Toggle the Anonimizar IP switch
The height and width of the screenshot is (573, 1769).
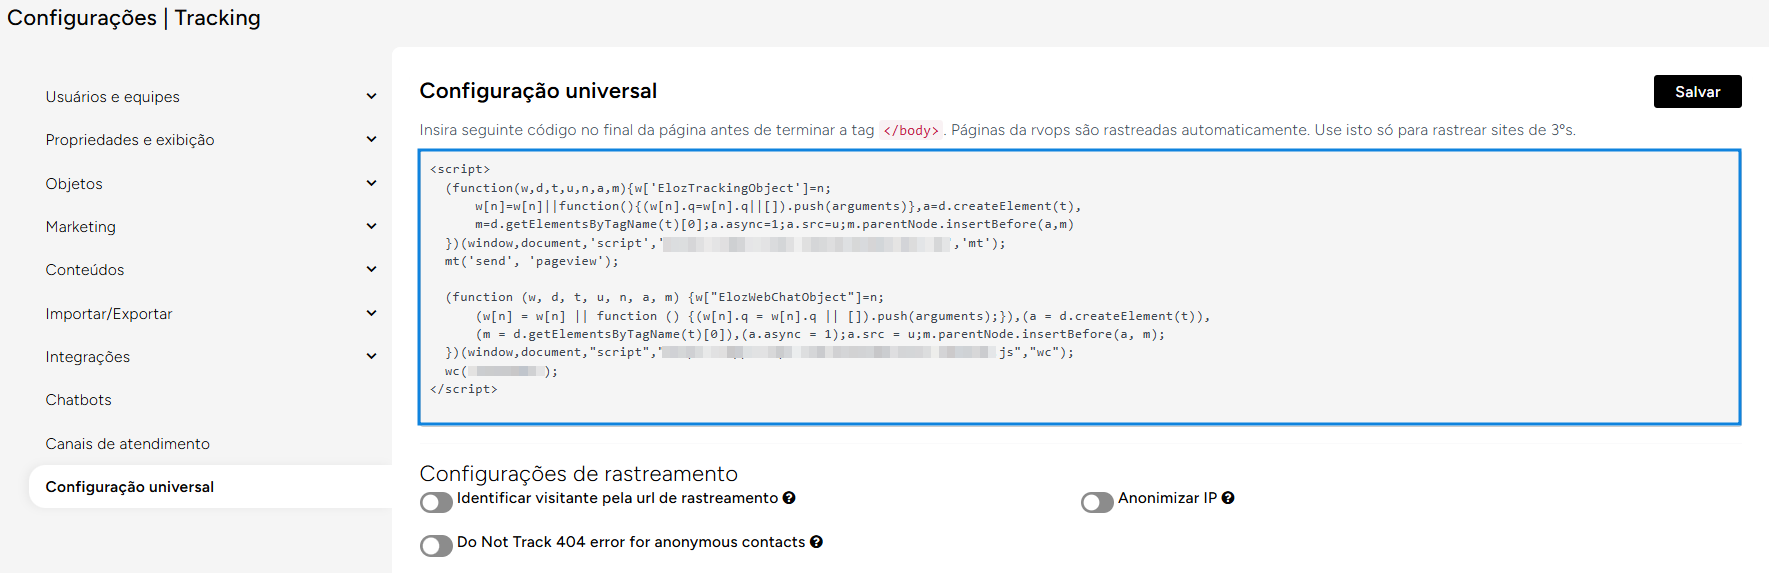1097,502
